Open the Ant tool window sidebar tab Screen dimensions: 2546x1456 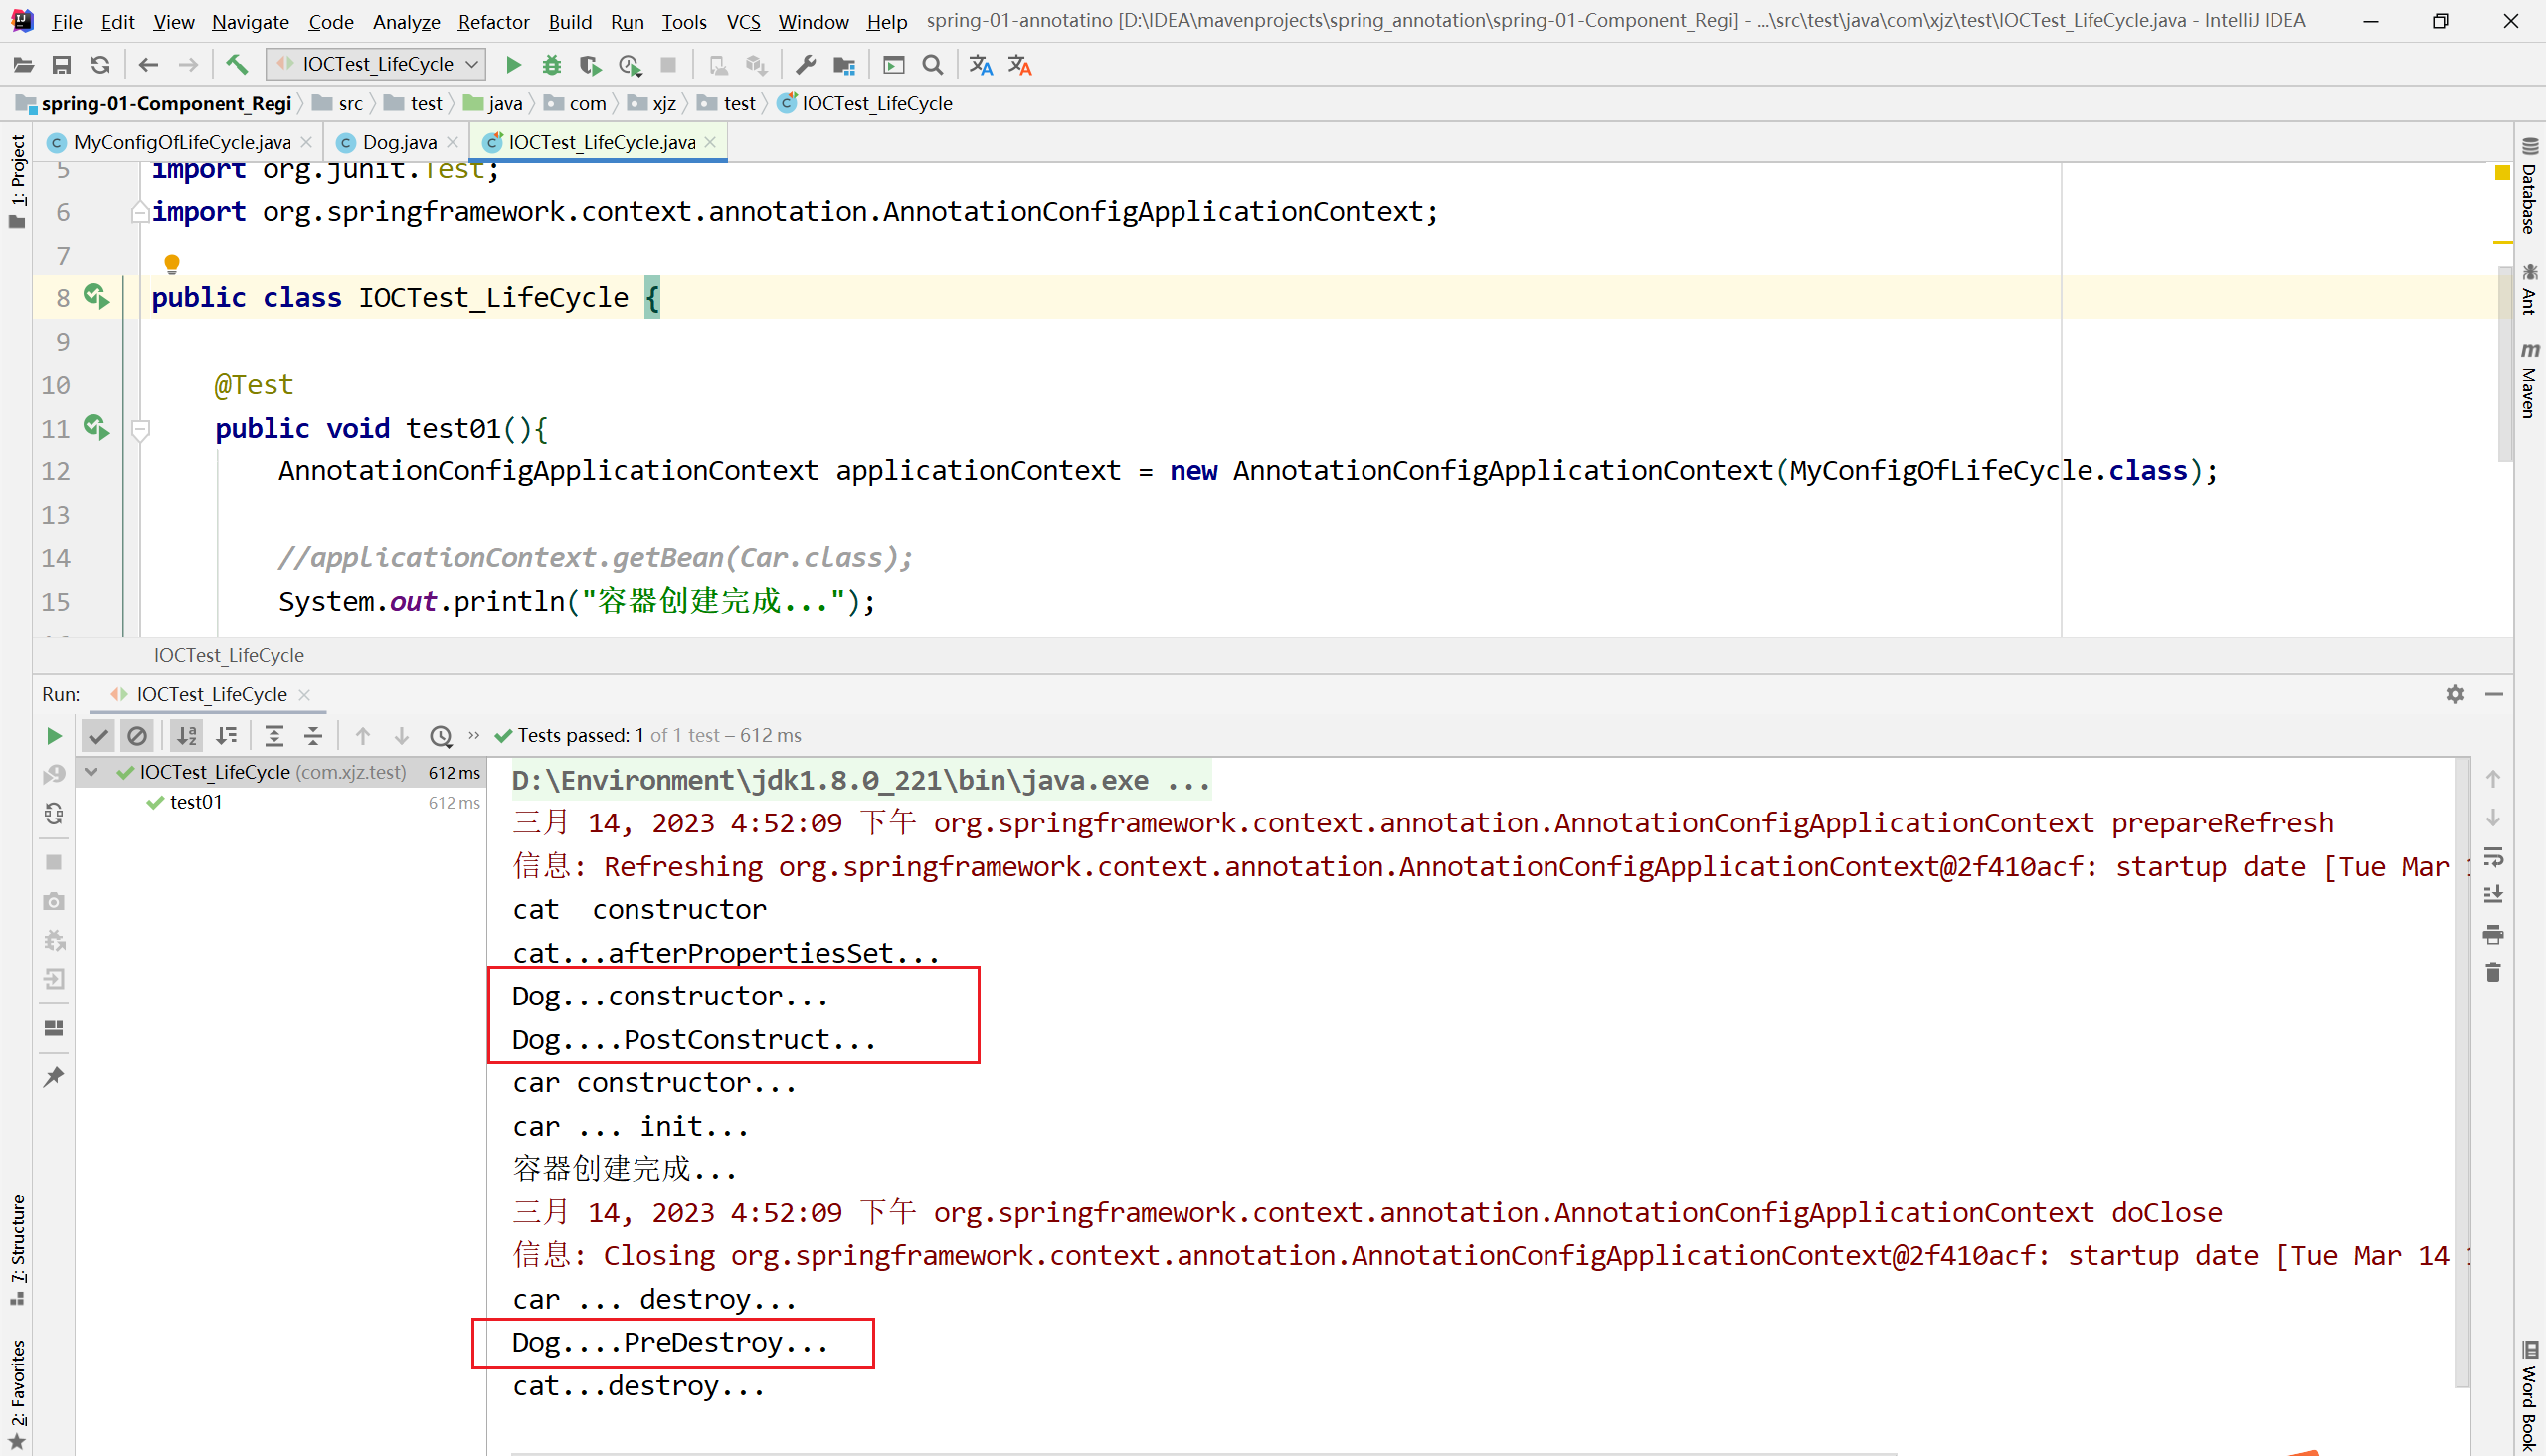coord(2529,290)
